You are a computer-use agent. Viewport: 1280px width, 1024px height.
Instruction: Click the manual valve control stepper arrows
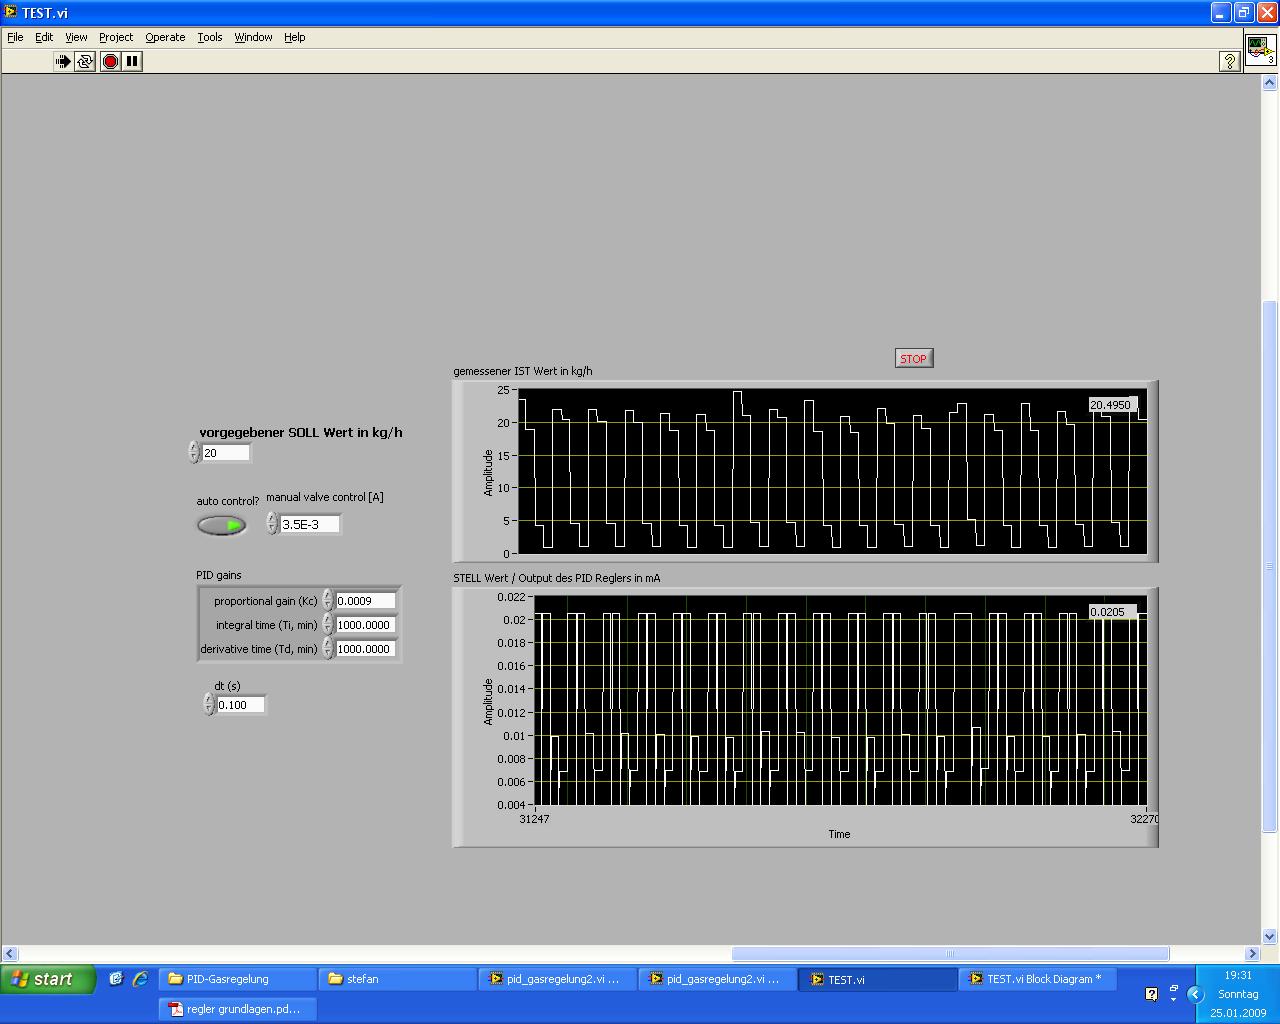pos(272,524)
